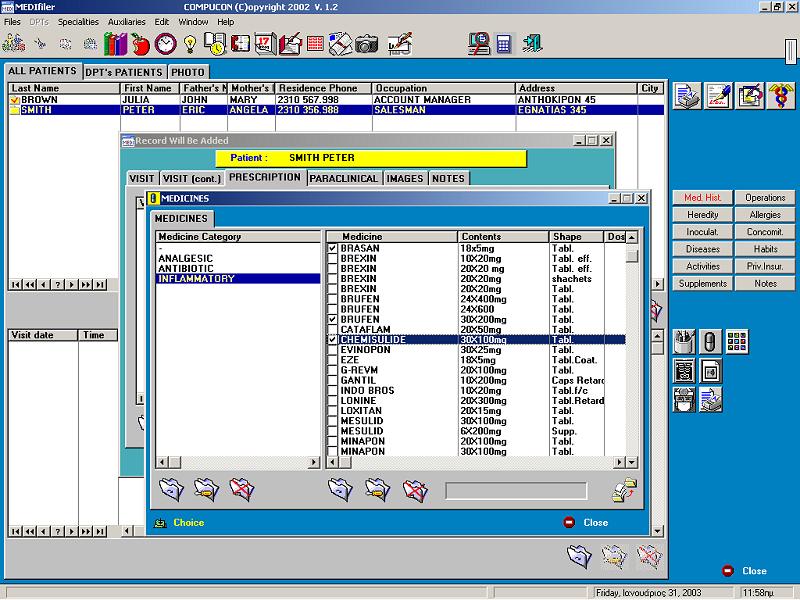Open the calendar page 17 toolbar icon
Viewport: 800px width, 600px height.
click(x=265, y=44)
